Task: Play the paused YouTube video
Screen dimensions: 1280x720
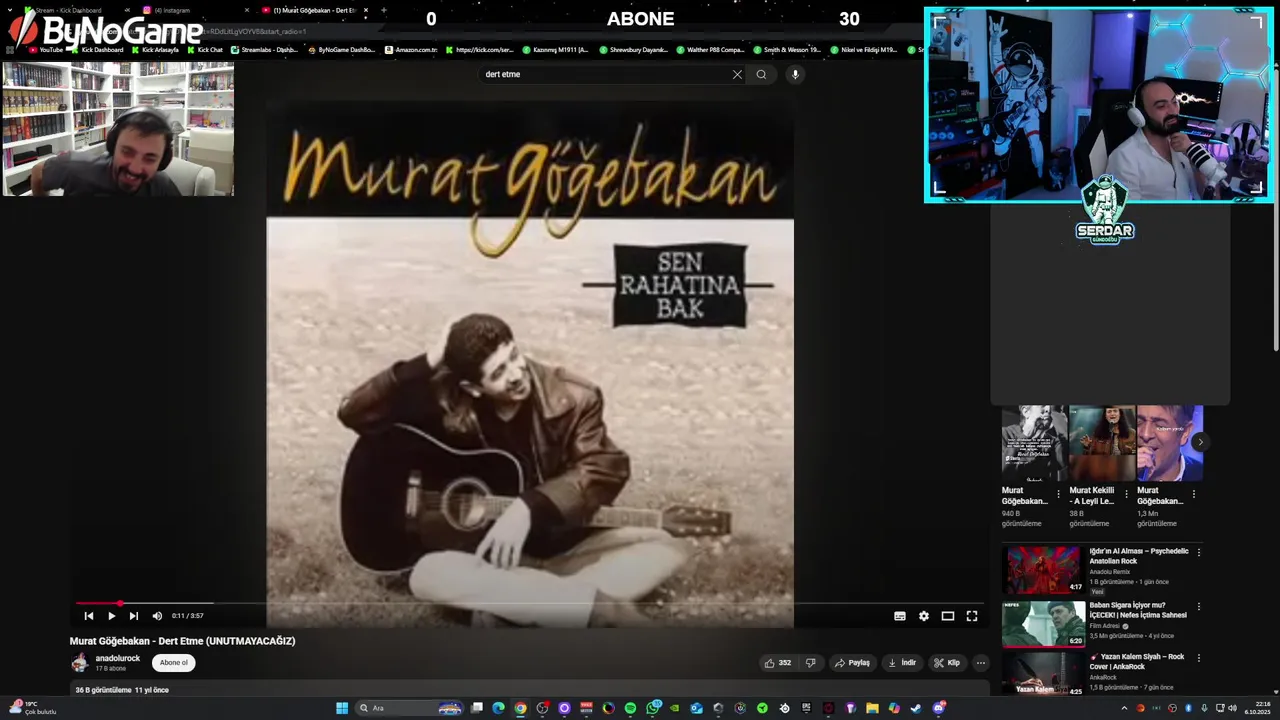Action: (111, 616)
